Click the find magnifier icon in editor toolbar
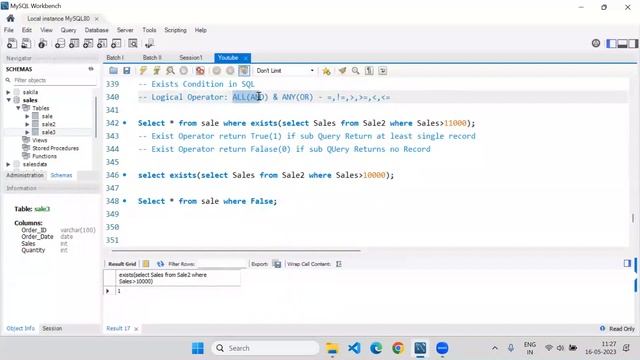Viewport: 640px width, 360px height. pyautogui.click(x=356, y=71)
